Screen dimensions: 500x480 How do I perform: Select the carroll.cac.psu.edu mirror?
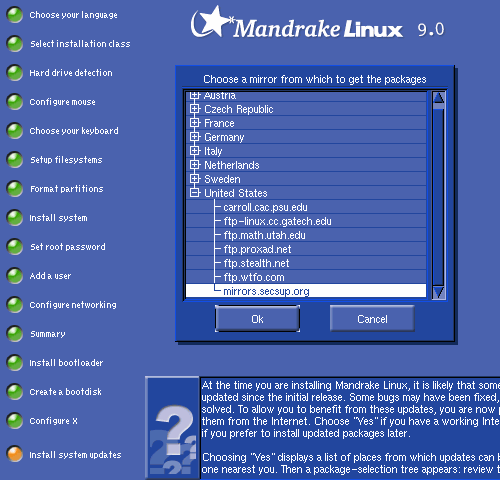[x=306, y=207]
